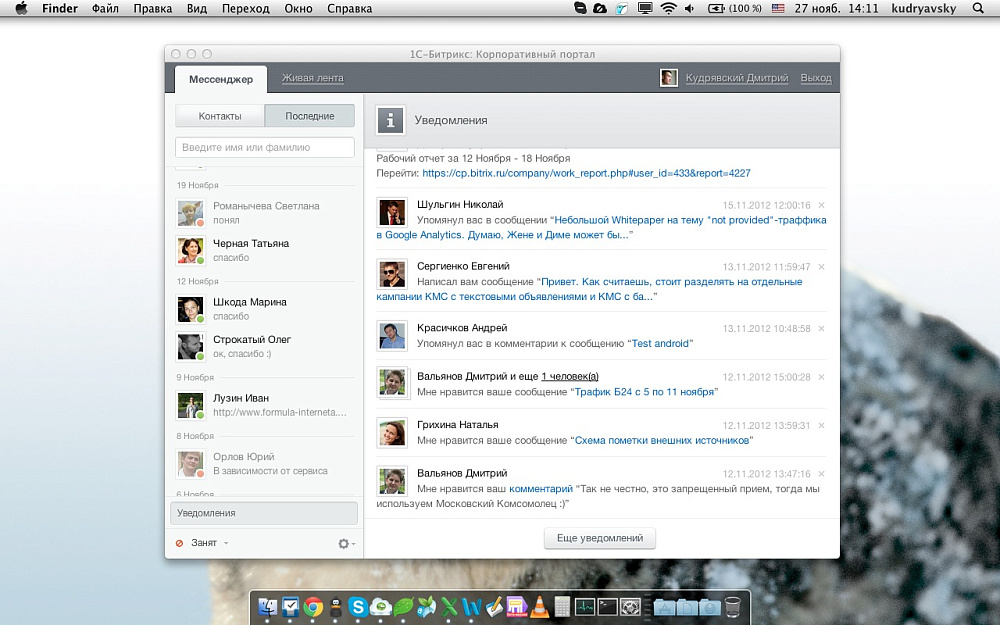This screenshot has height=625, width=1000.
Task: Open the Вид menu
Action: [x=197, y=8]
